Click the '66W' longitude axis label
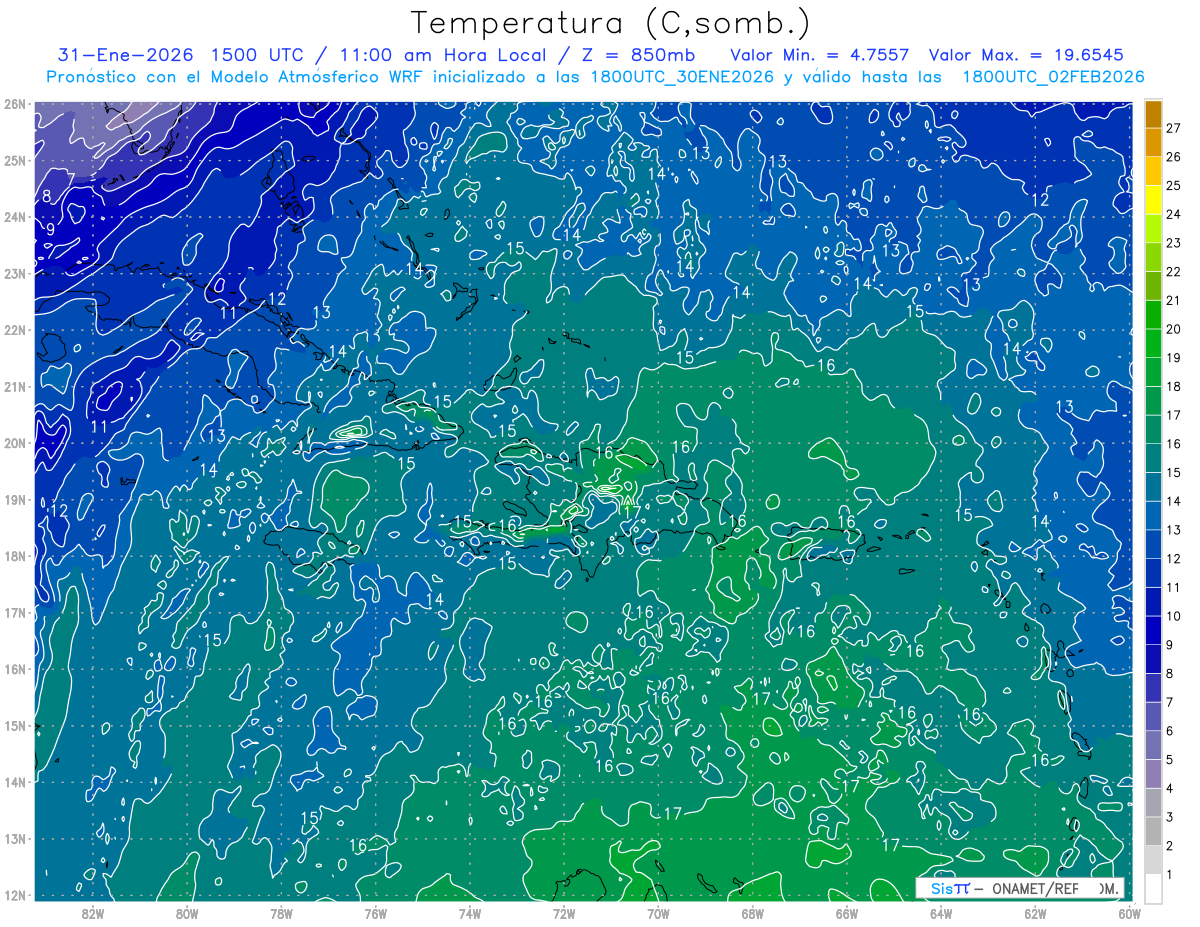The width and height of the screenshot is (1200, 927). 847,914
